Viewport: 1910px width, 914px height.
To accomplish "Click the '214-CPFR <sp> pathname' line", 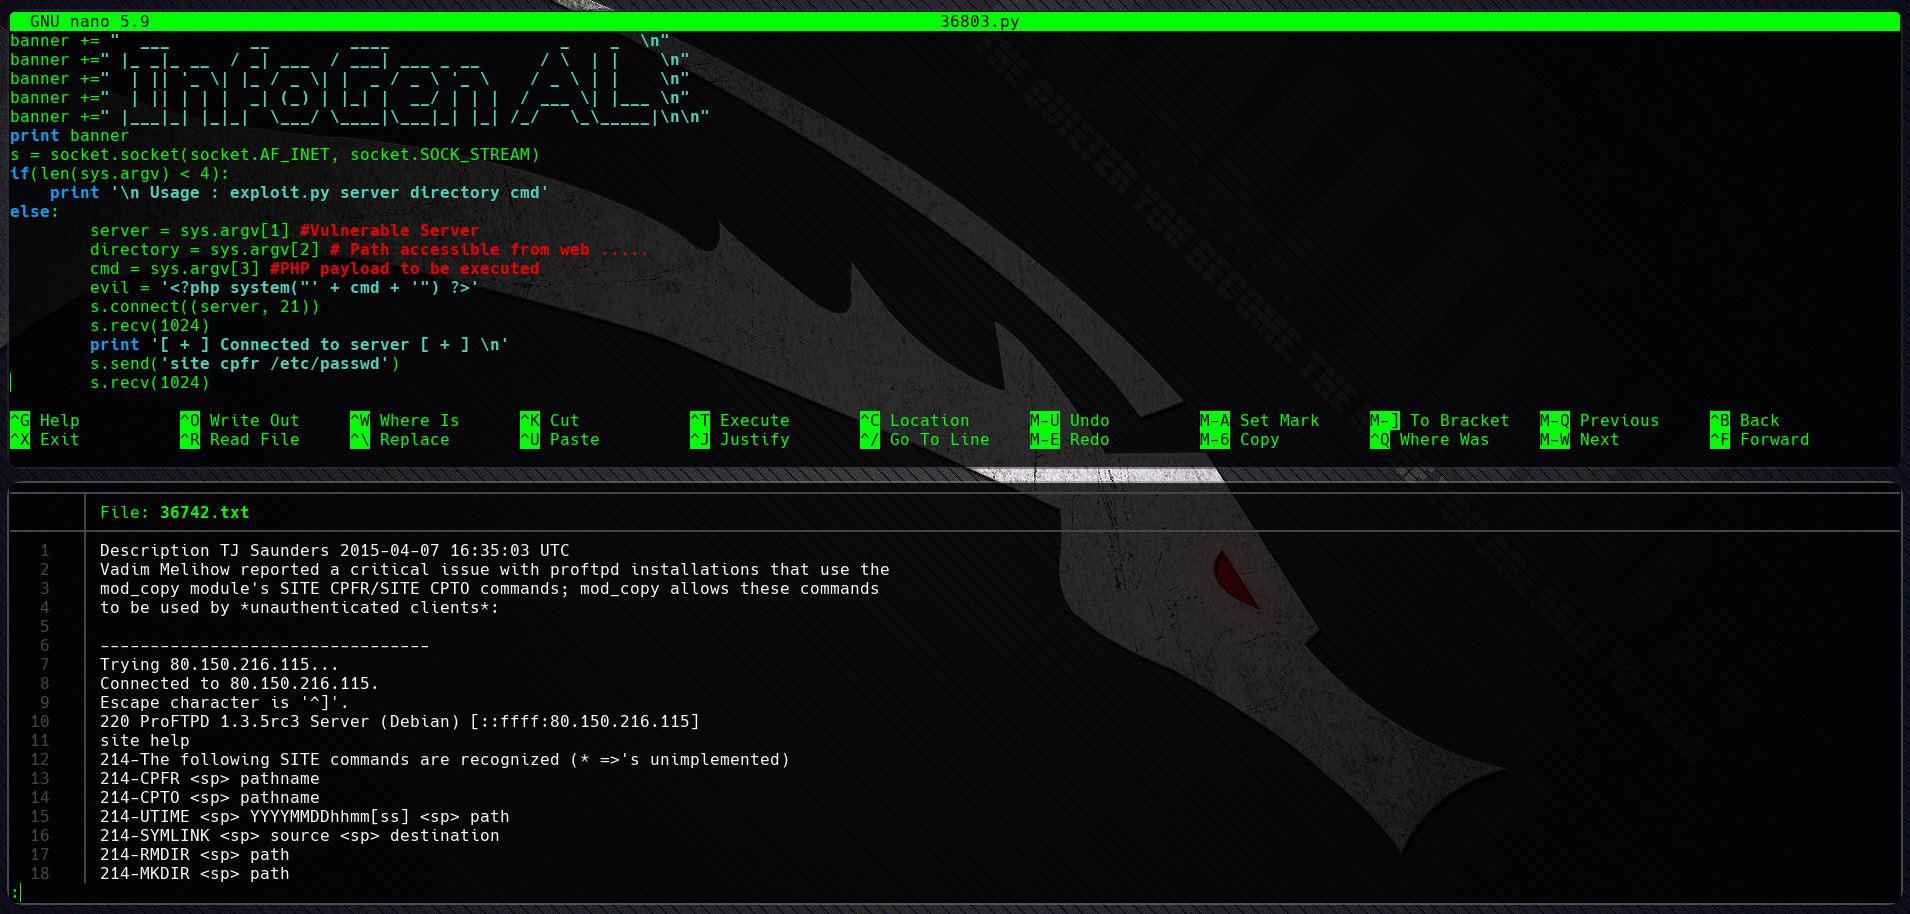I will pos(210,778).
